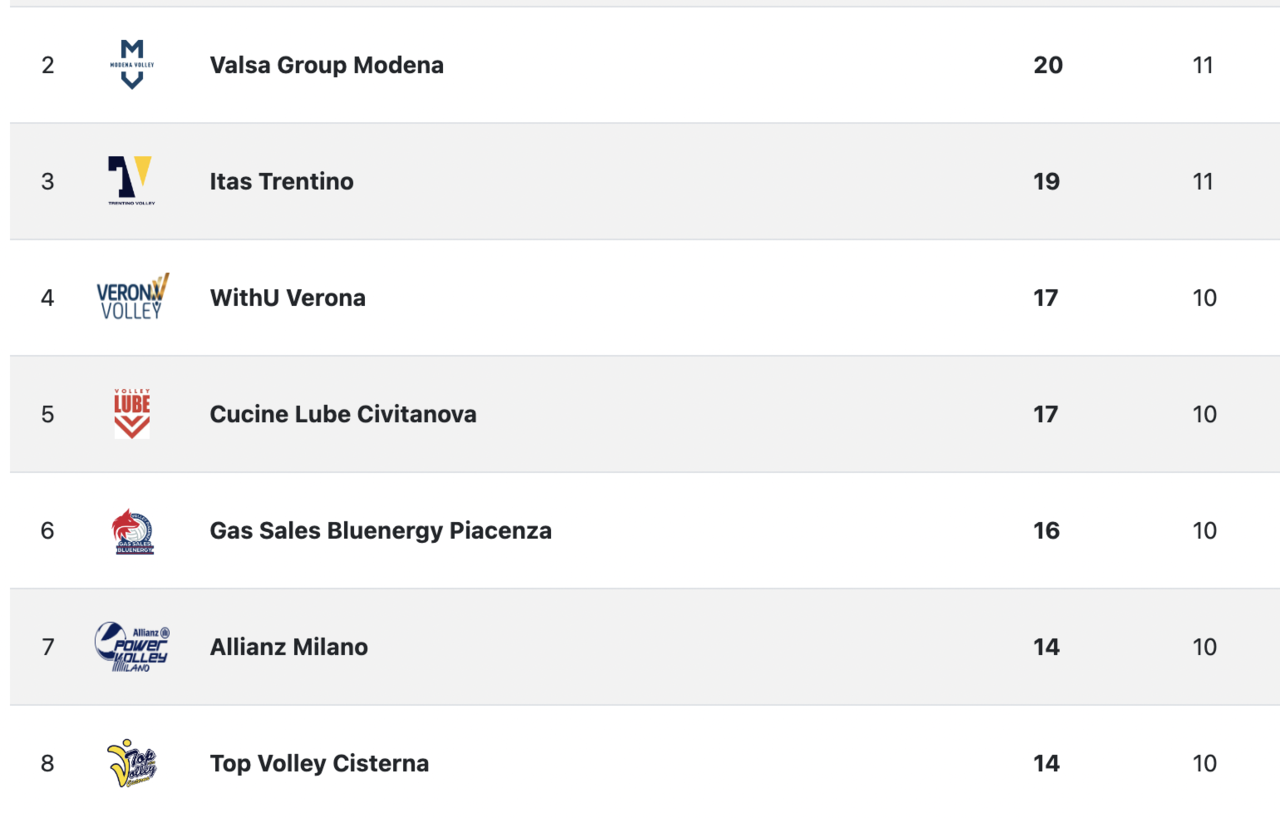Select the Allianz Milano team name
Image resolution: width=1280 pixels, height=818 pixels.
pos(289,647)
